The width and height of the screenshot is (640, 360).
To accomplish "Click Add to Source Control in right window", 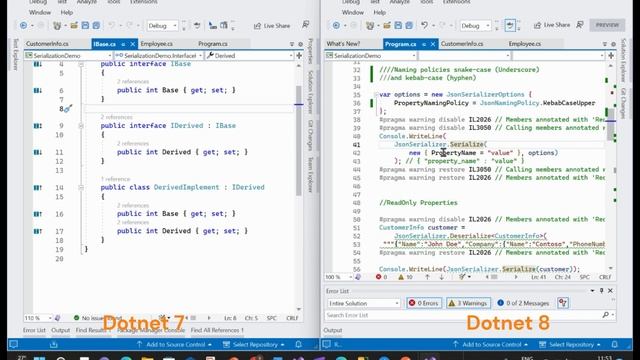I will point(491,344).
